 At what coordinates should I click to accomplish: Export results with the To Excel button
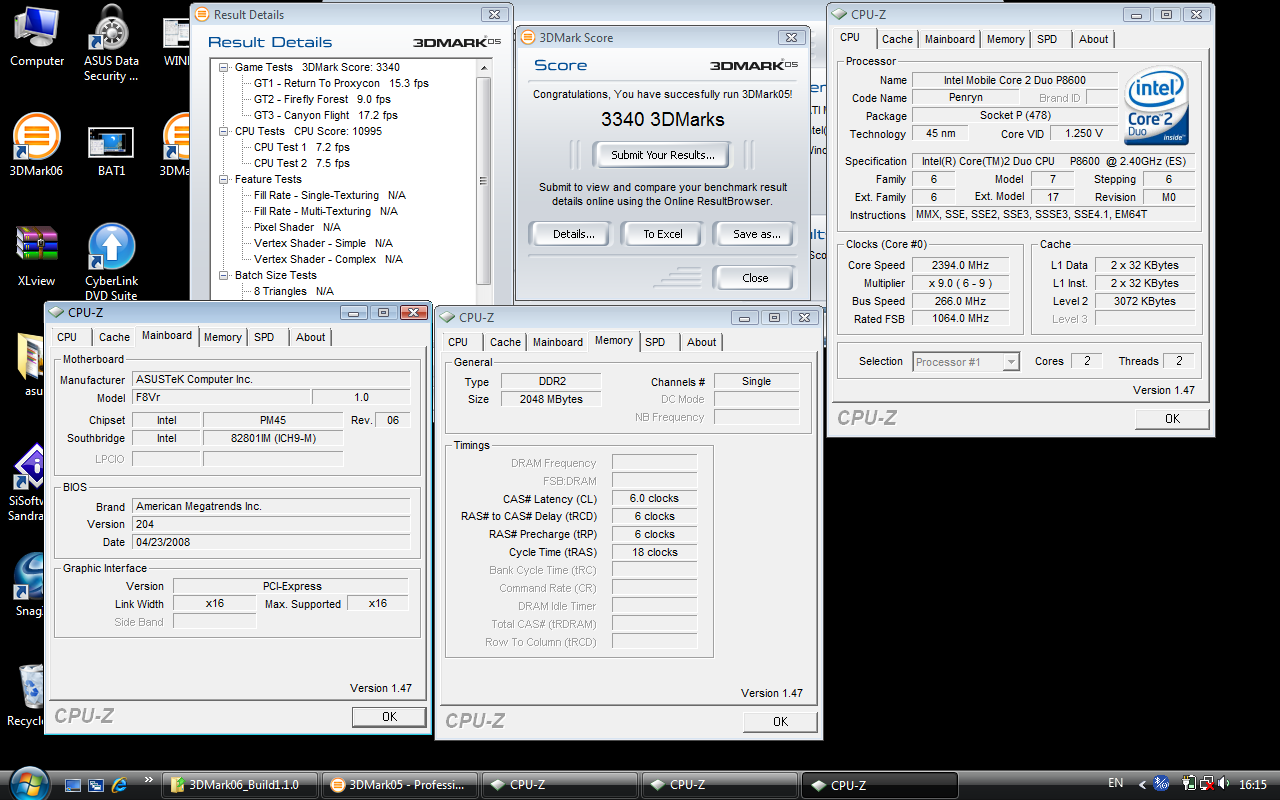click(x=663, y=234)
